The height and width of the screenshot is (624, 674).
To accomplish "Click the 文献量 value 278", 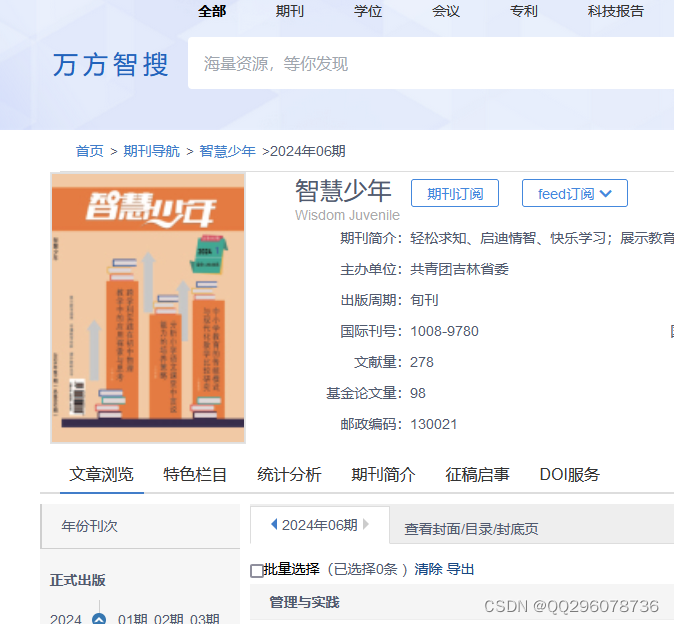I will (422, 362).
